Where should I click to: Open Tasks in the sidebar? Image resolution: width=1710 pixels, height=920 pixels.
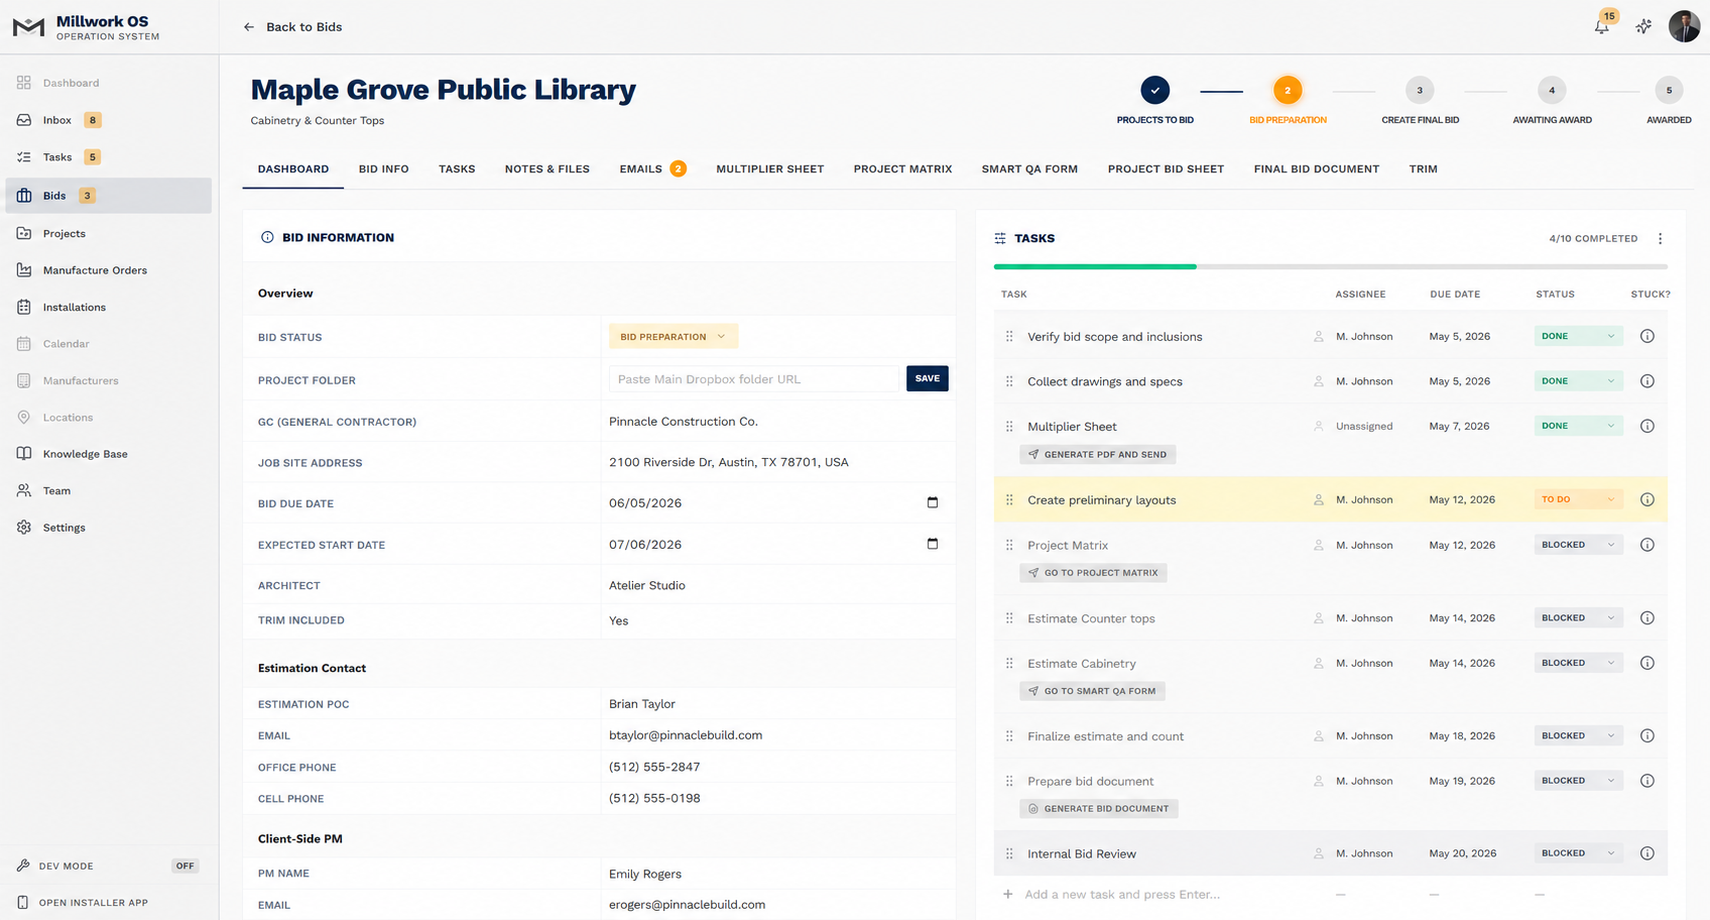(x=108, y=157)
